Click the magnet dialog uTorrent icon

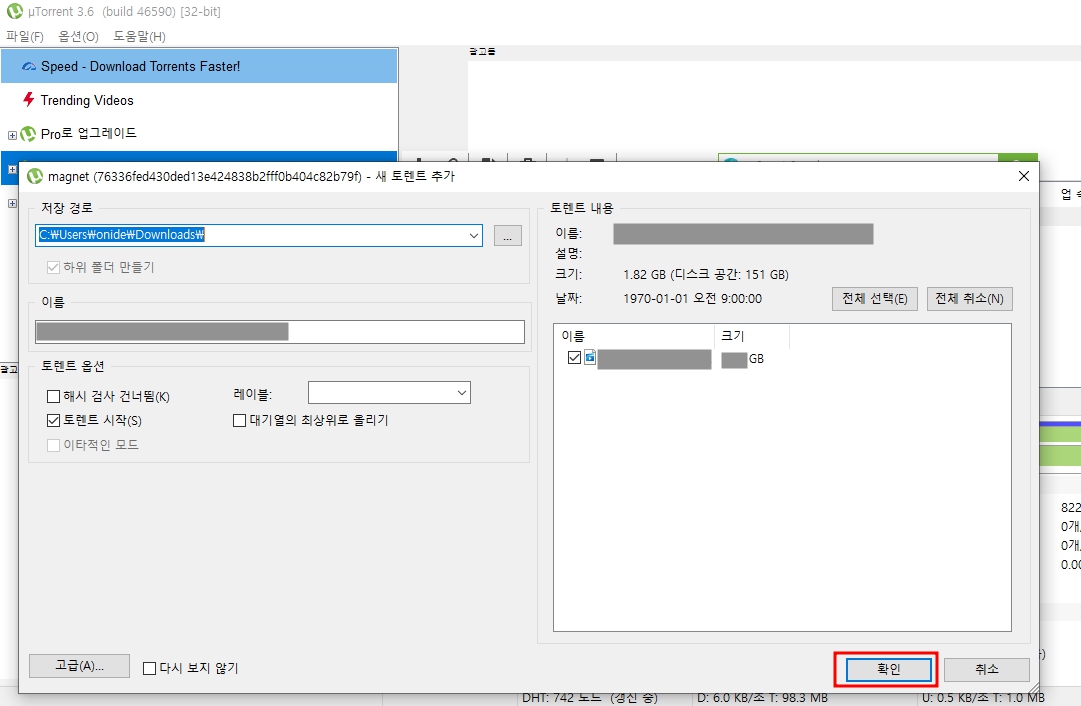click(34, 176)
